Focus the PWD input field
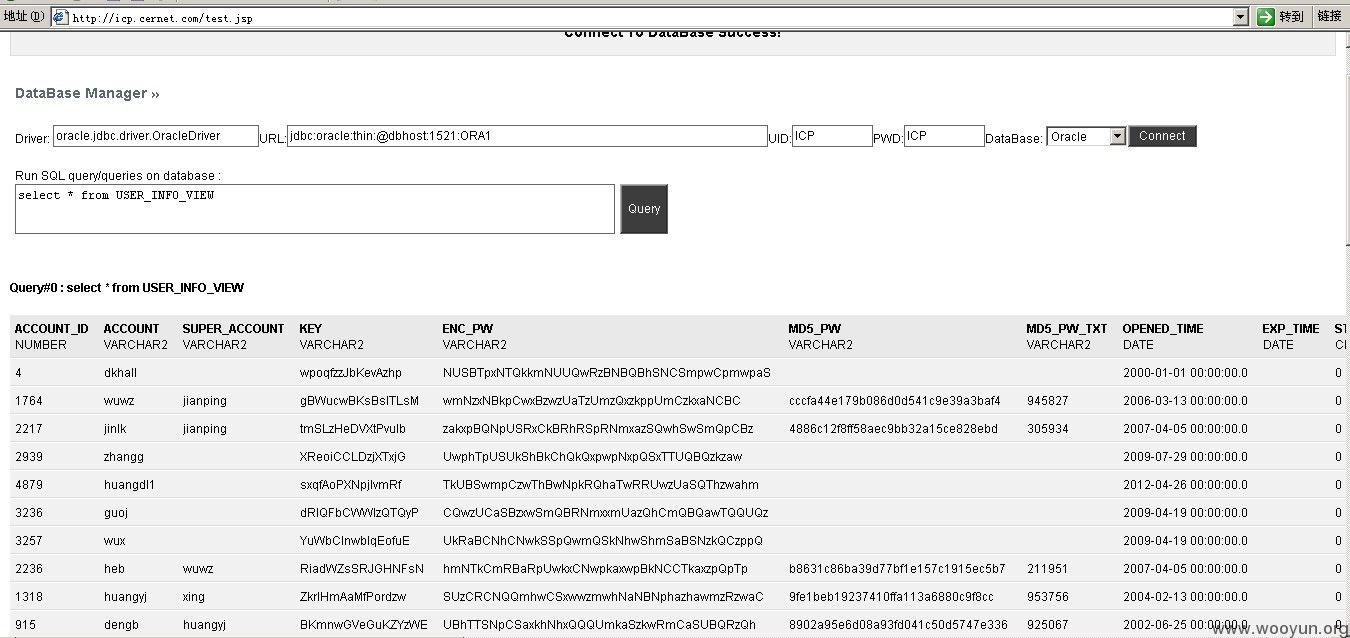Viewport: 1350px width, 638px height. click(944, 136)
